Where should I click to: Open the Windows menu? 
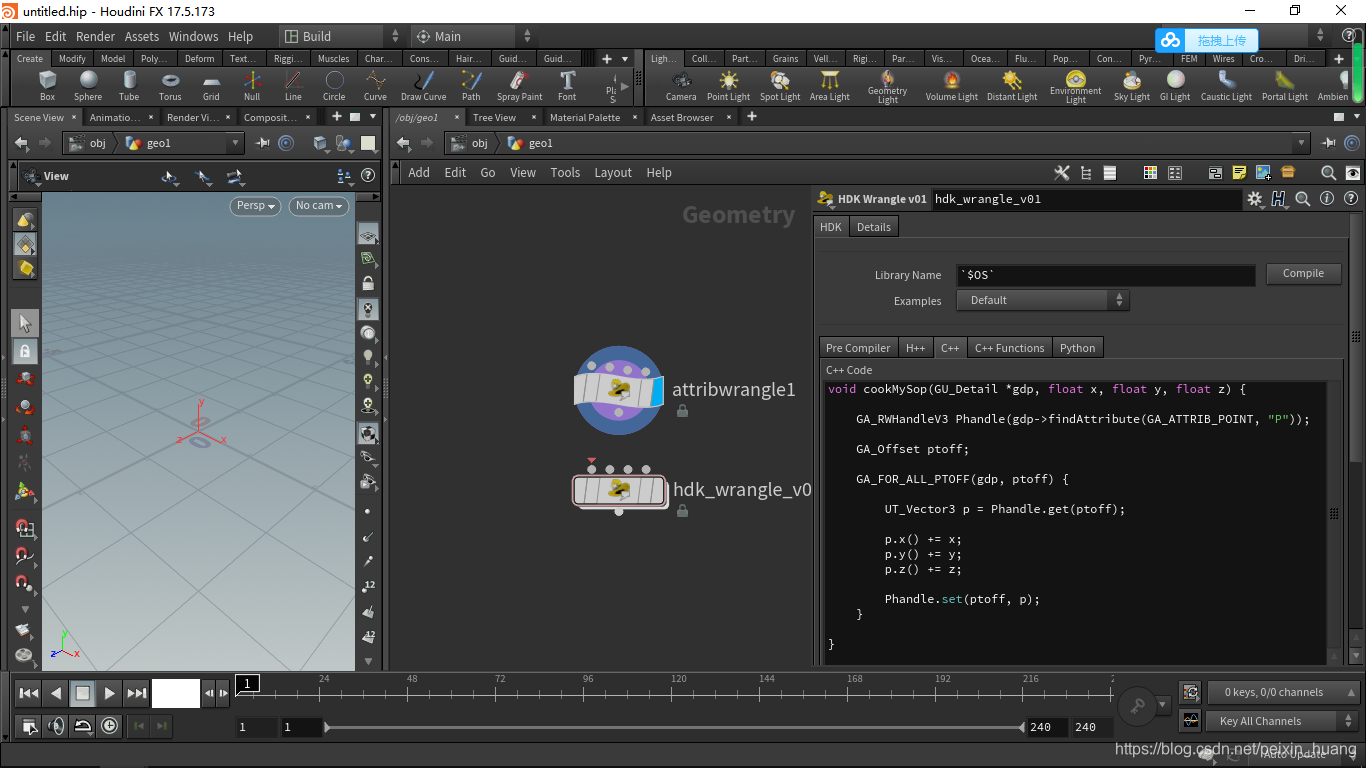(x=193, y=36)
